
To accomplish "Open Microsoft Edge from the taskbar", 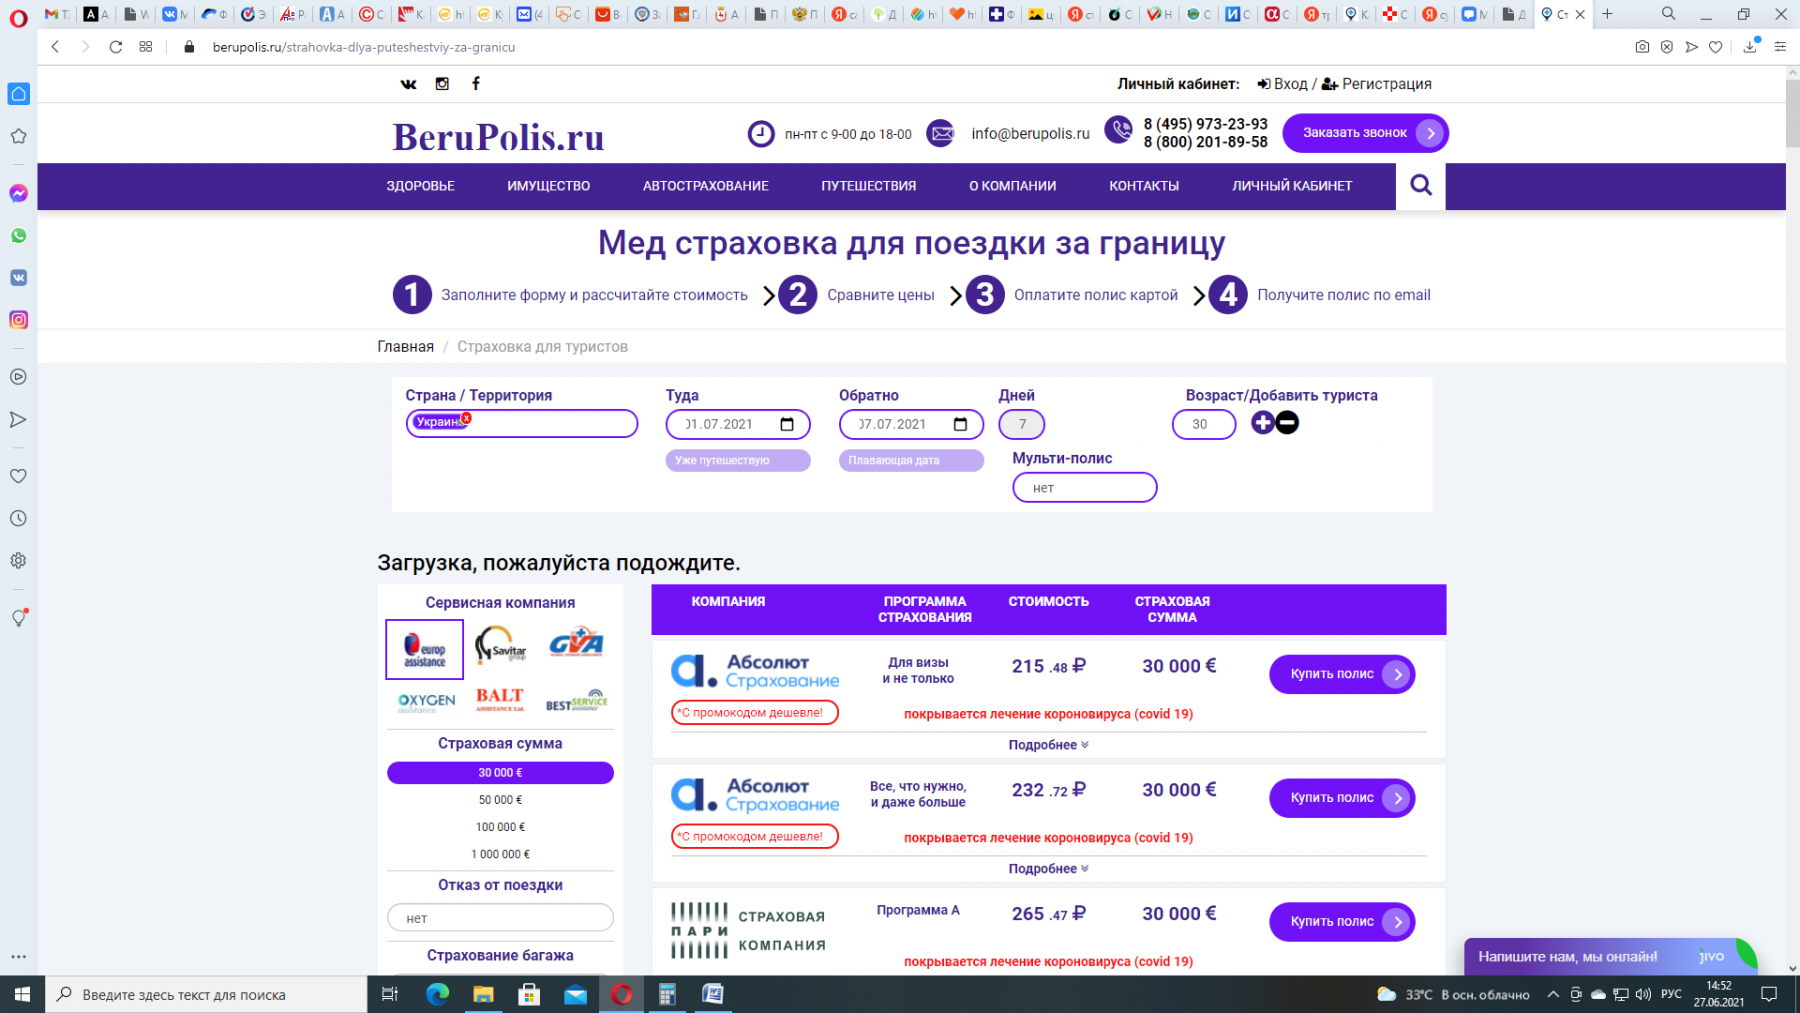I will 438,994.
